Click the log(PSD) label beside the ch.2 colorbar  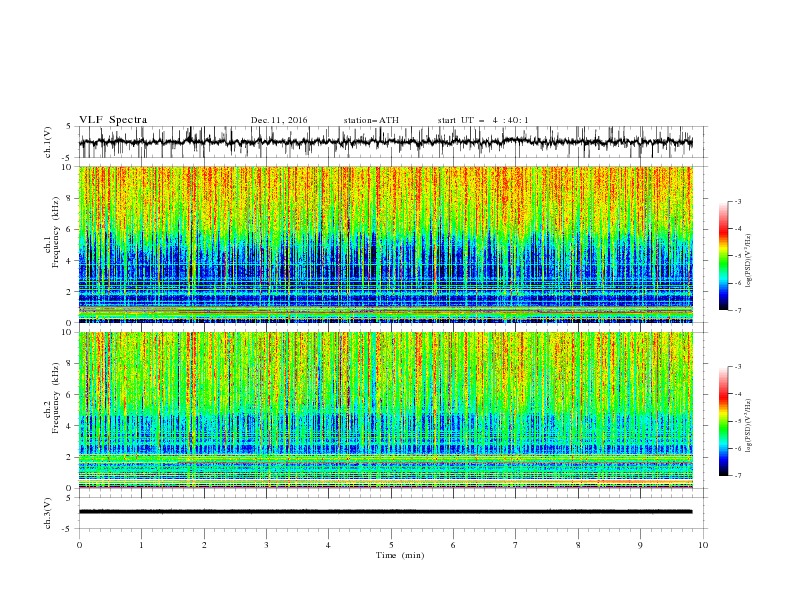tap(748, 426)
